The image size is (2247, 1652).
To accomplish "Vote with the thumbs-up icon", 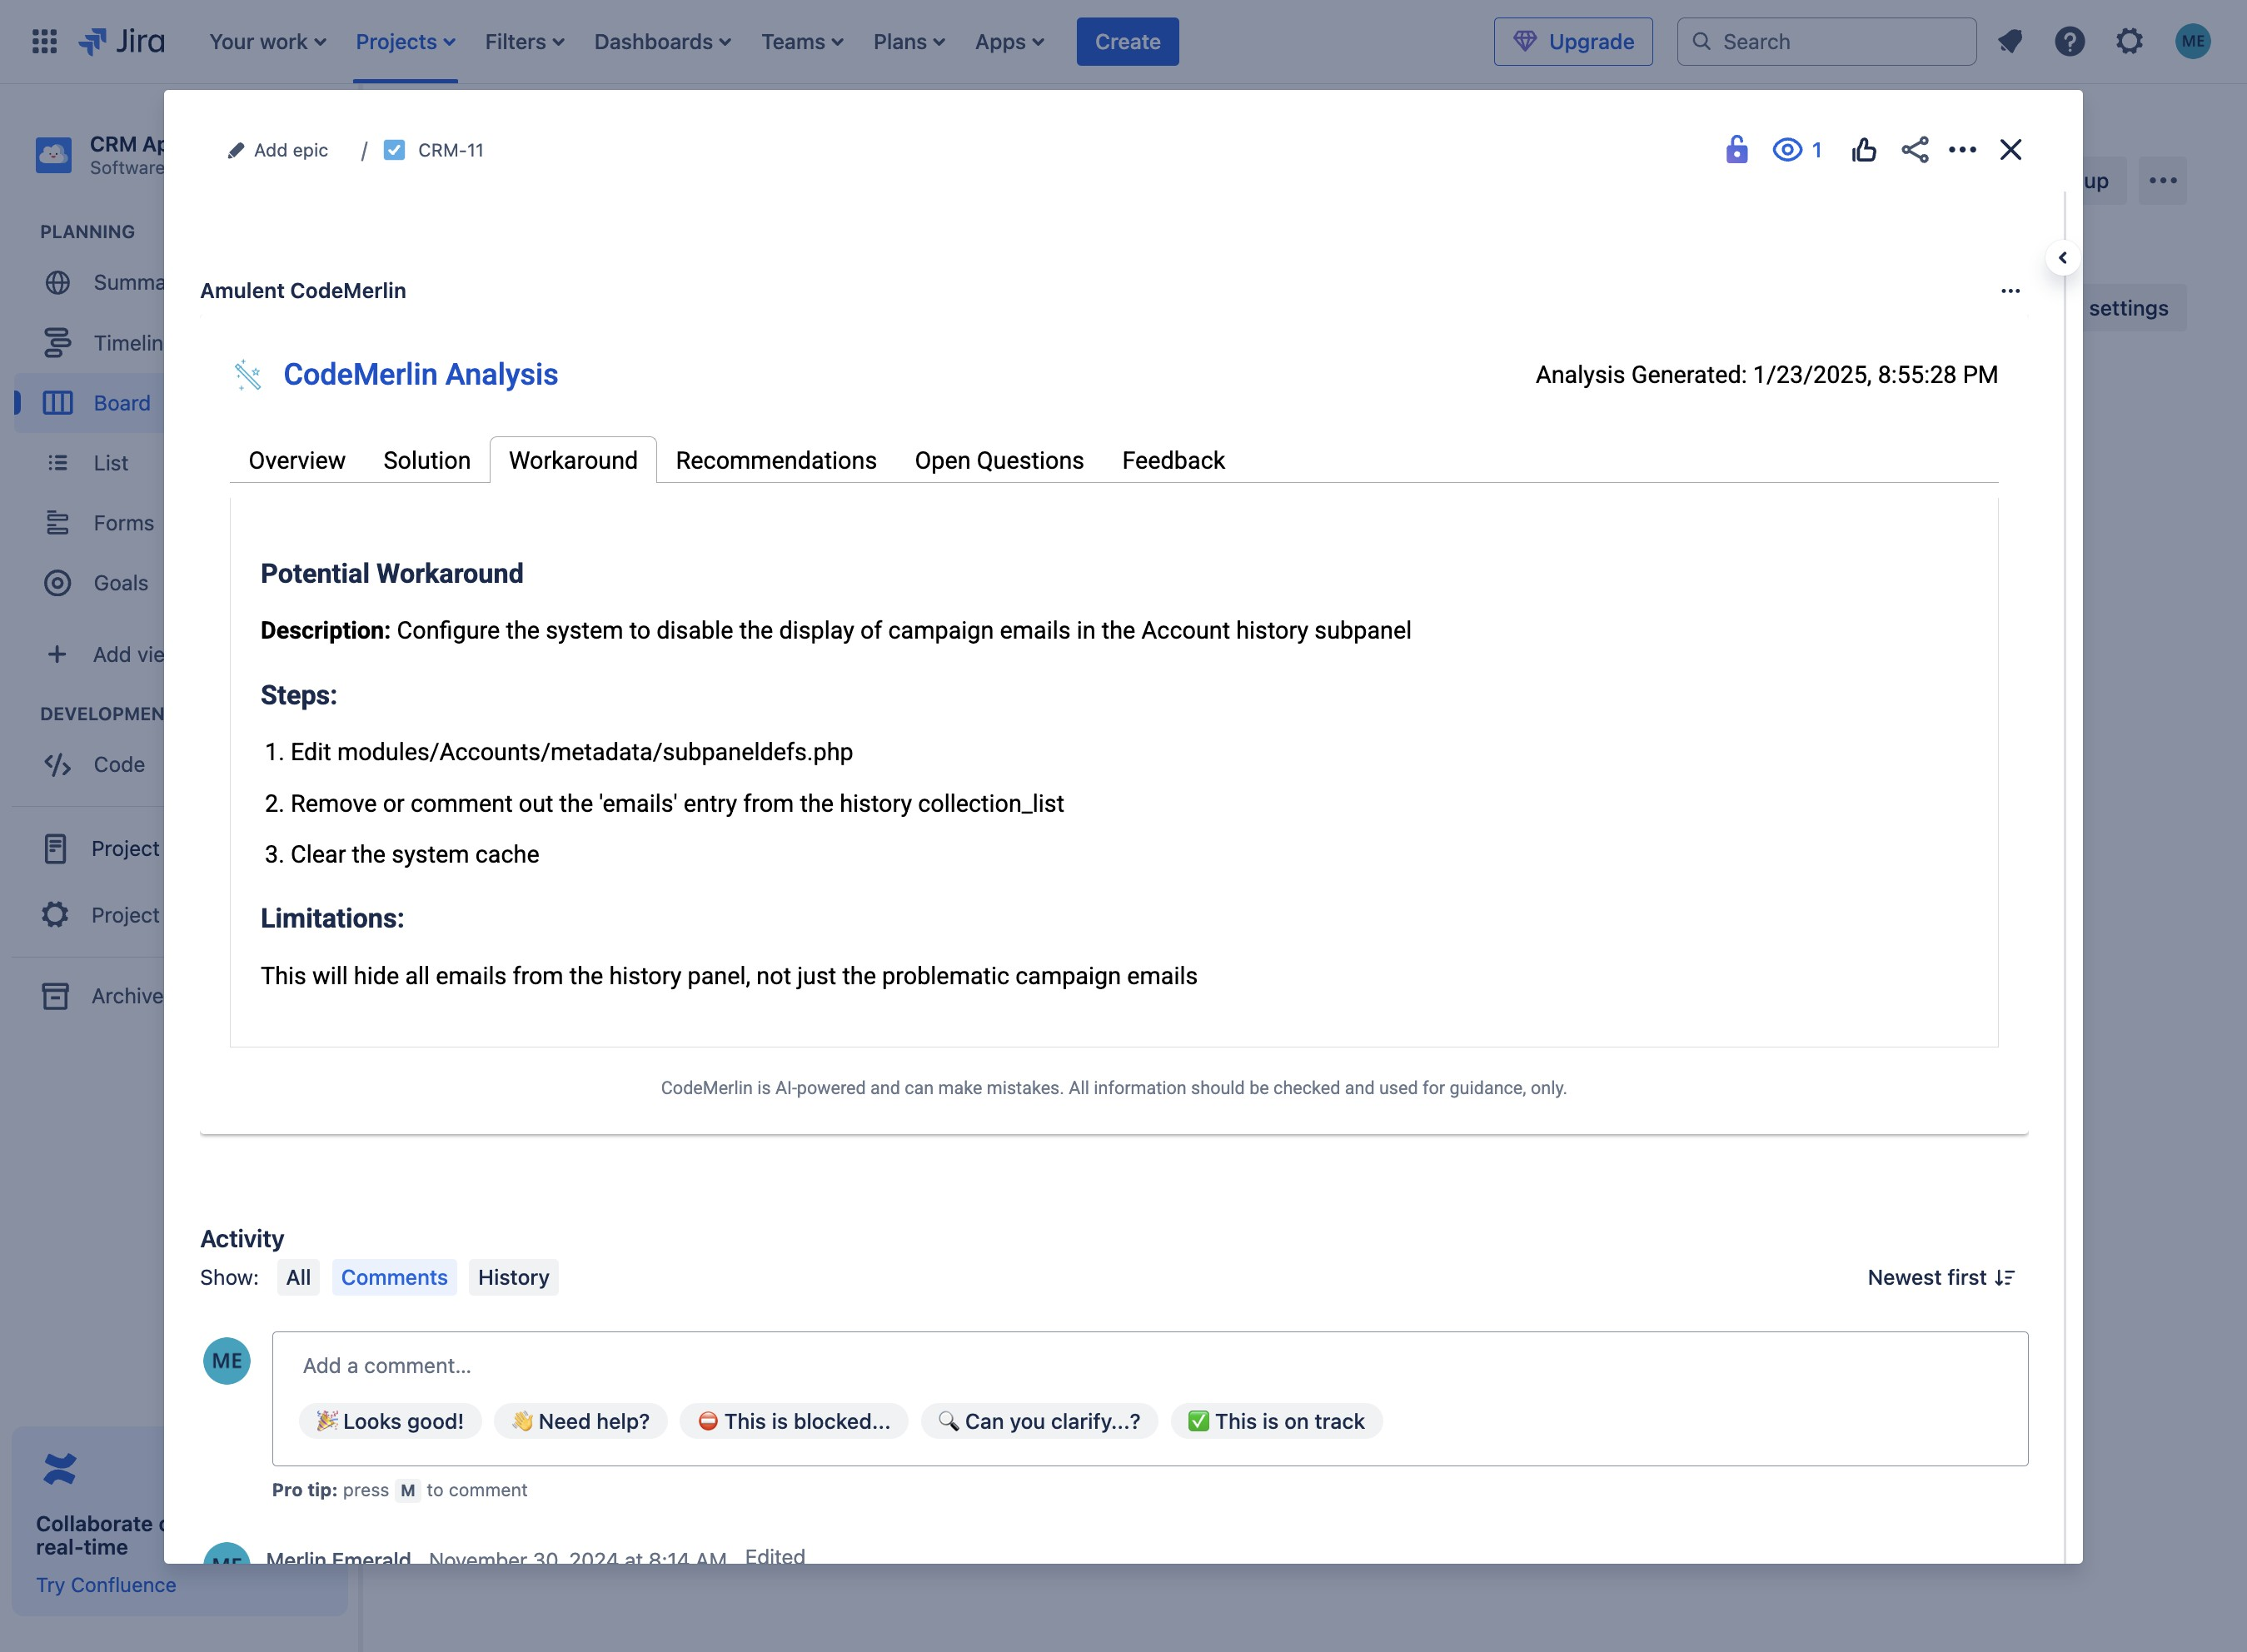I will coord(1864,150).
